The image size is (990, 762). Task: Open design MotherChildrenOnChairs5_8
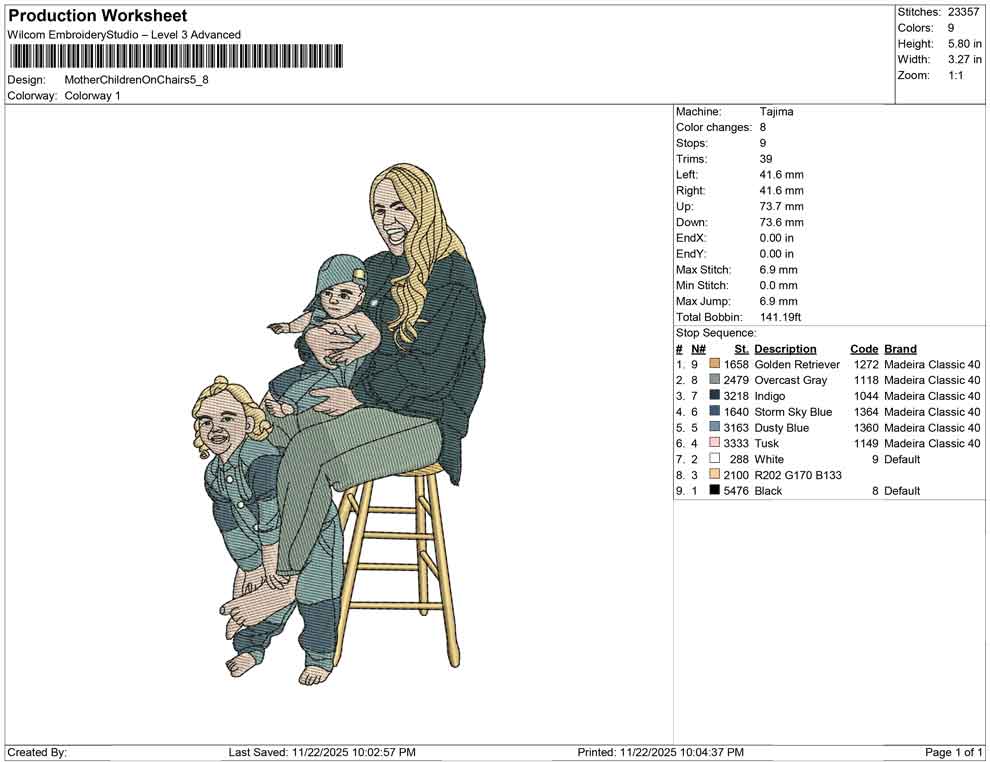[x=135, y=80]
